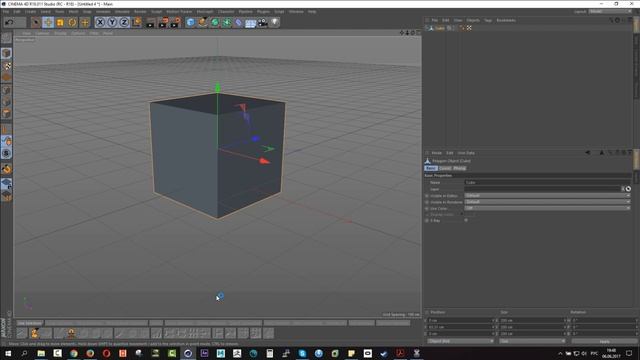This screenshot has width=640, height=360.
Task: Click the Make Editable icon in left palette
Action: coord(6,38)
